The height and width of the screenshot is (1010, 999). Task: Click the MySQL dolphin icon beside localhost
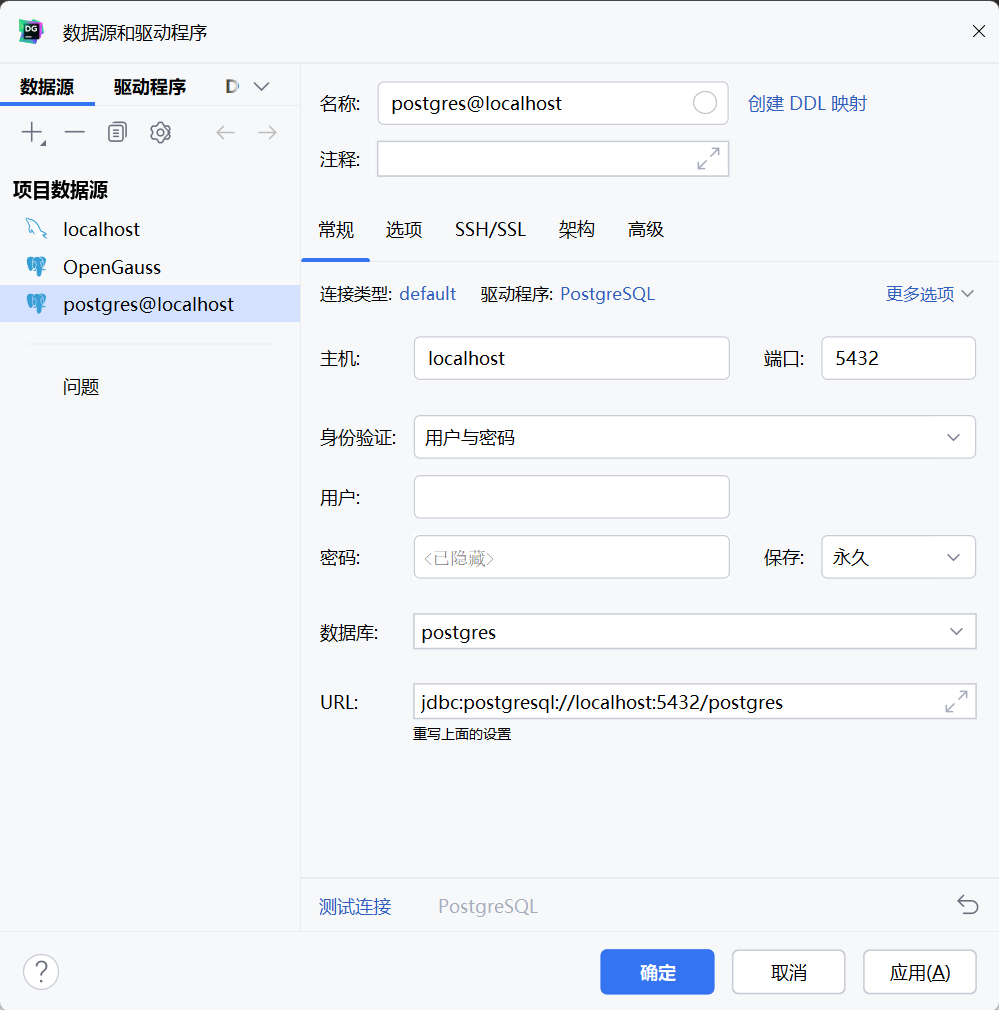point(36,229)
